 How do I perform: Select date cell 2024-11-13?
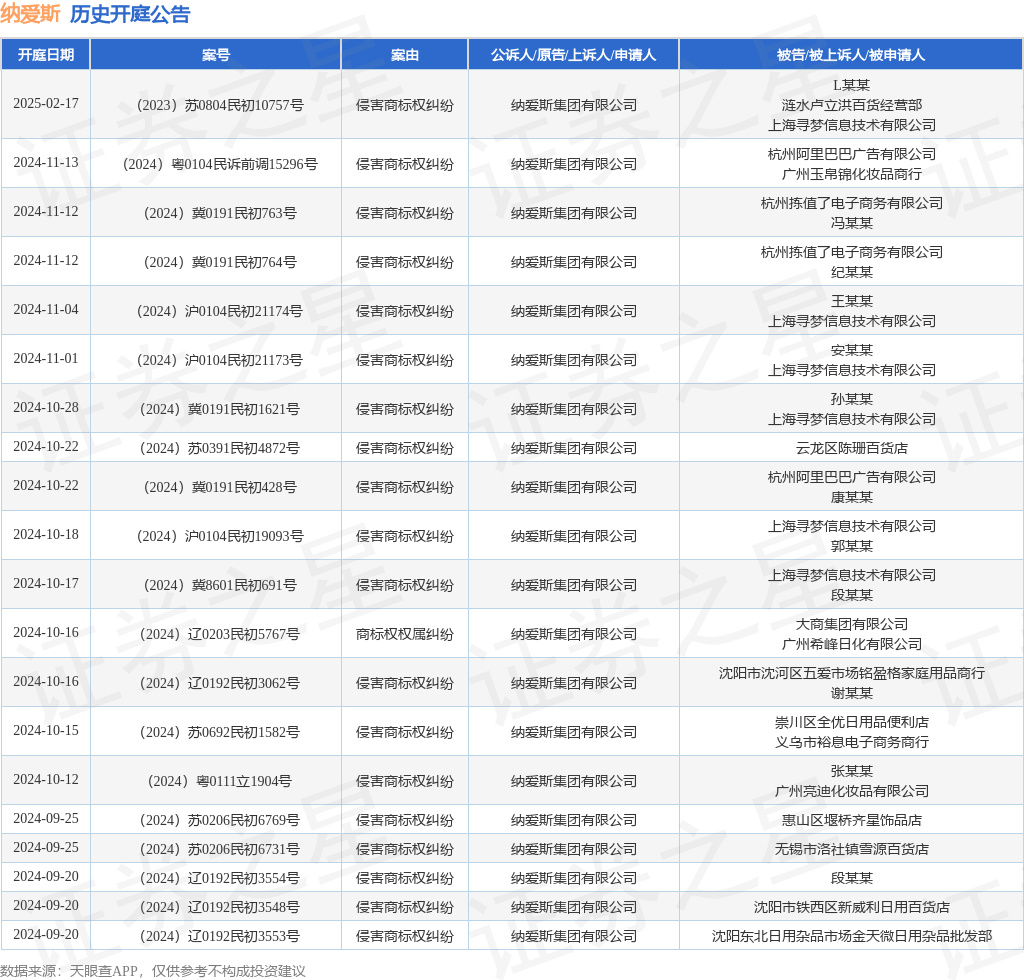tap(46, 163)
